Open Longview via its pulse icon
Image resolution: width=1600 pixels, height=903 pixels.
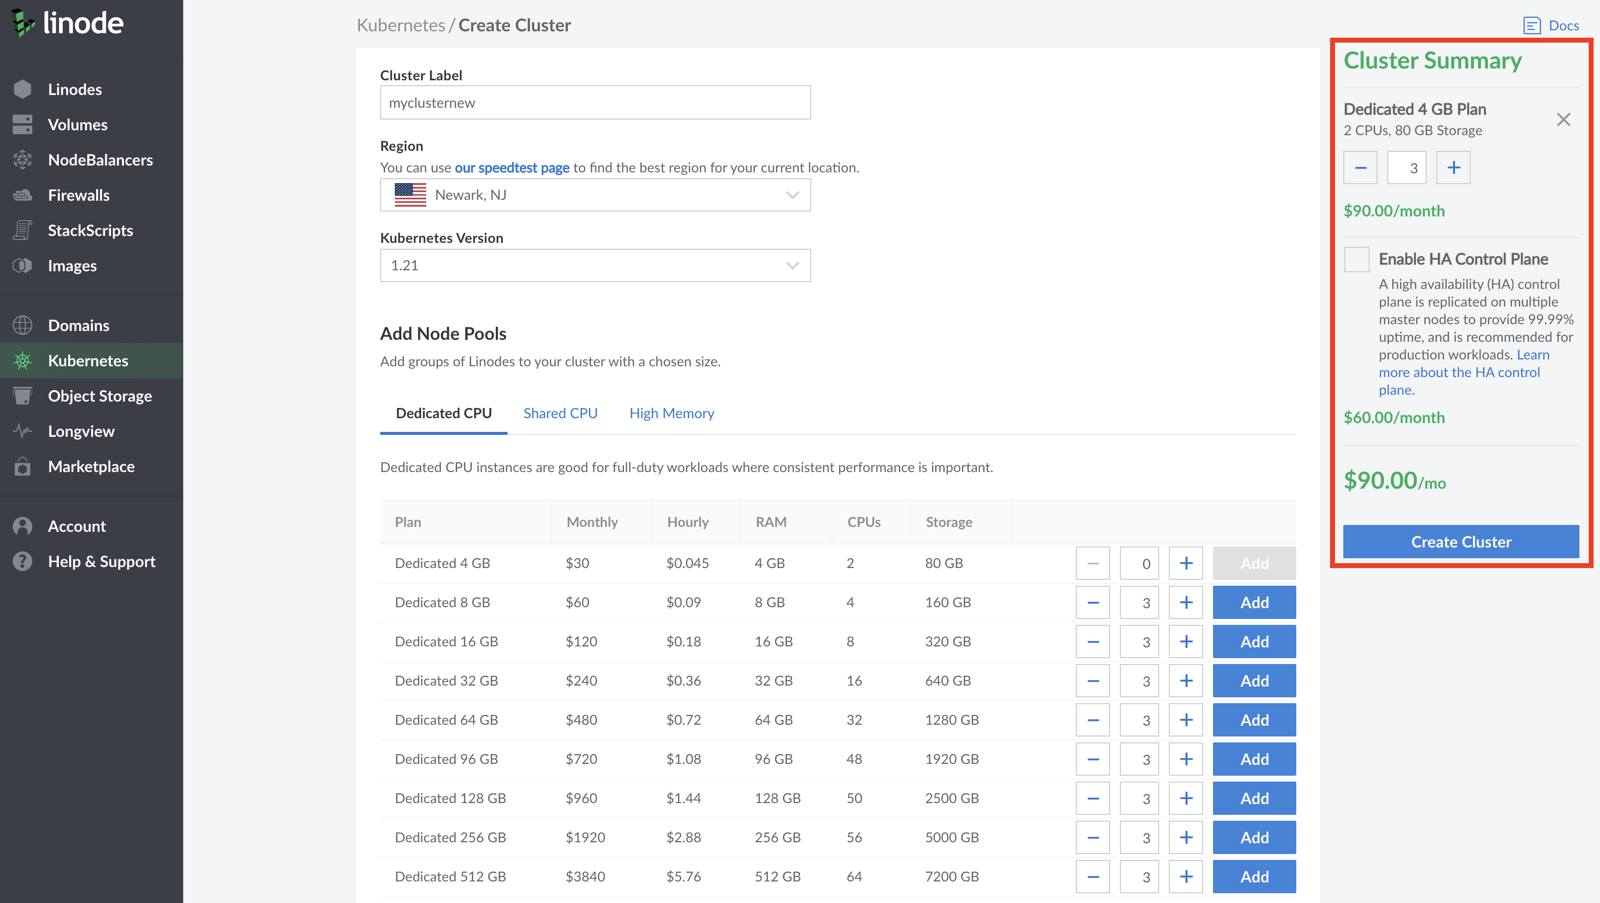[x=22, y=431]
